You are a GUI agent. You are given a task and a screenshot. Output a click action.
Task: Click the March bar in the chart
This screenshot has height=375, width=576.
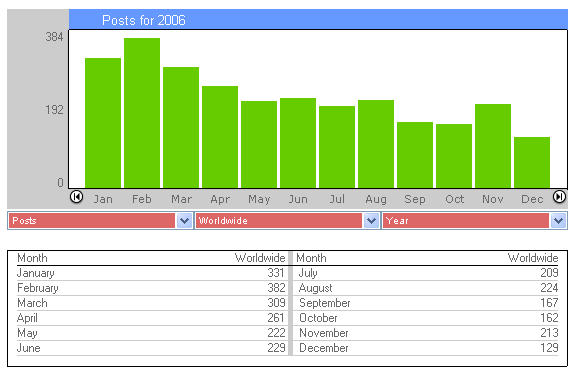click(x=181, y=127)
